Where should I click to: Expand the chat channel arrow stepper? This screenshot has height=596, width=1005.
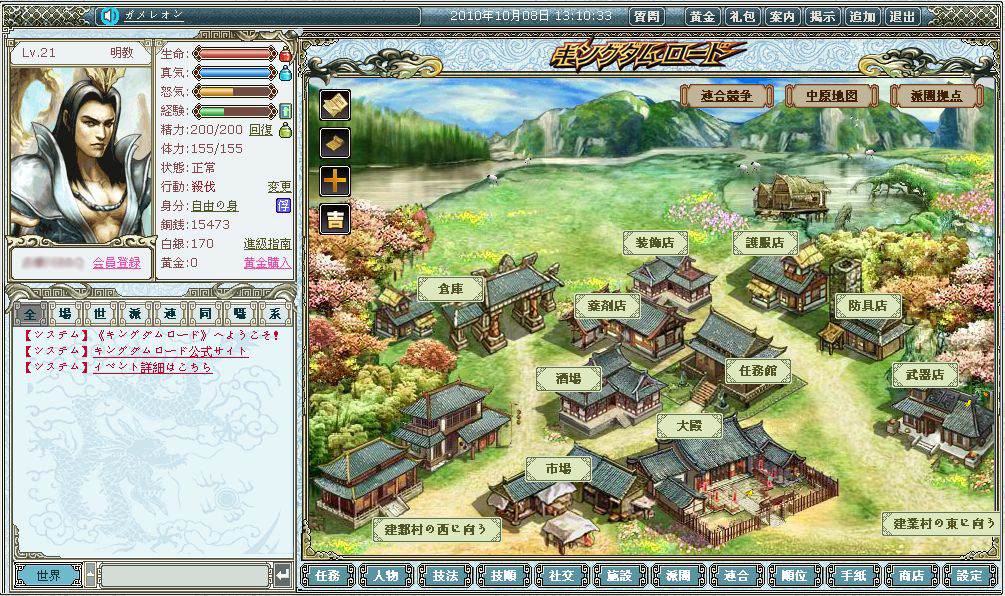90,575
